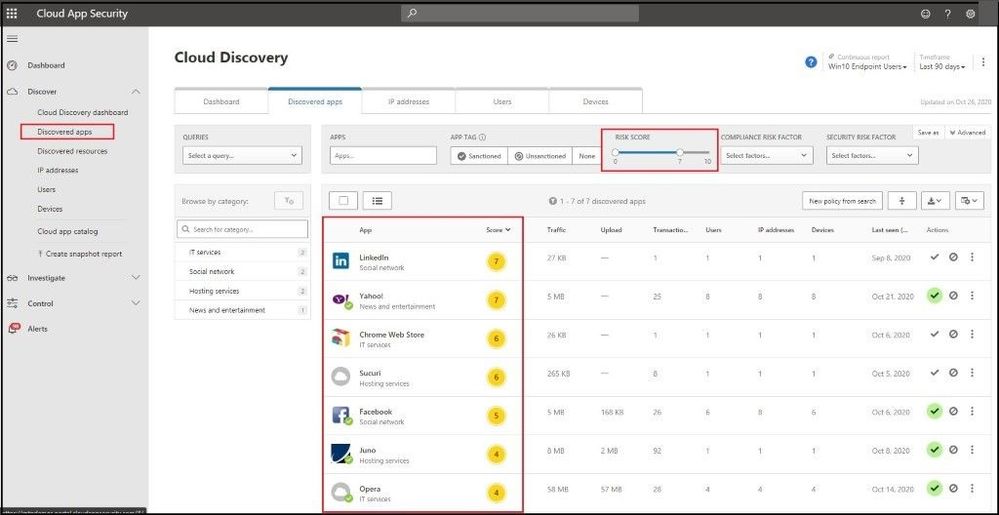Viewport: 999px width, 515px height.
Task: Unsanction the Facebook app
Action: coord(953,412)
